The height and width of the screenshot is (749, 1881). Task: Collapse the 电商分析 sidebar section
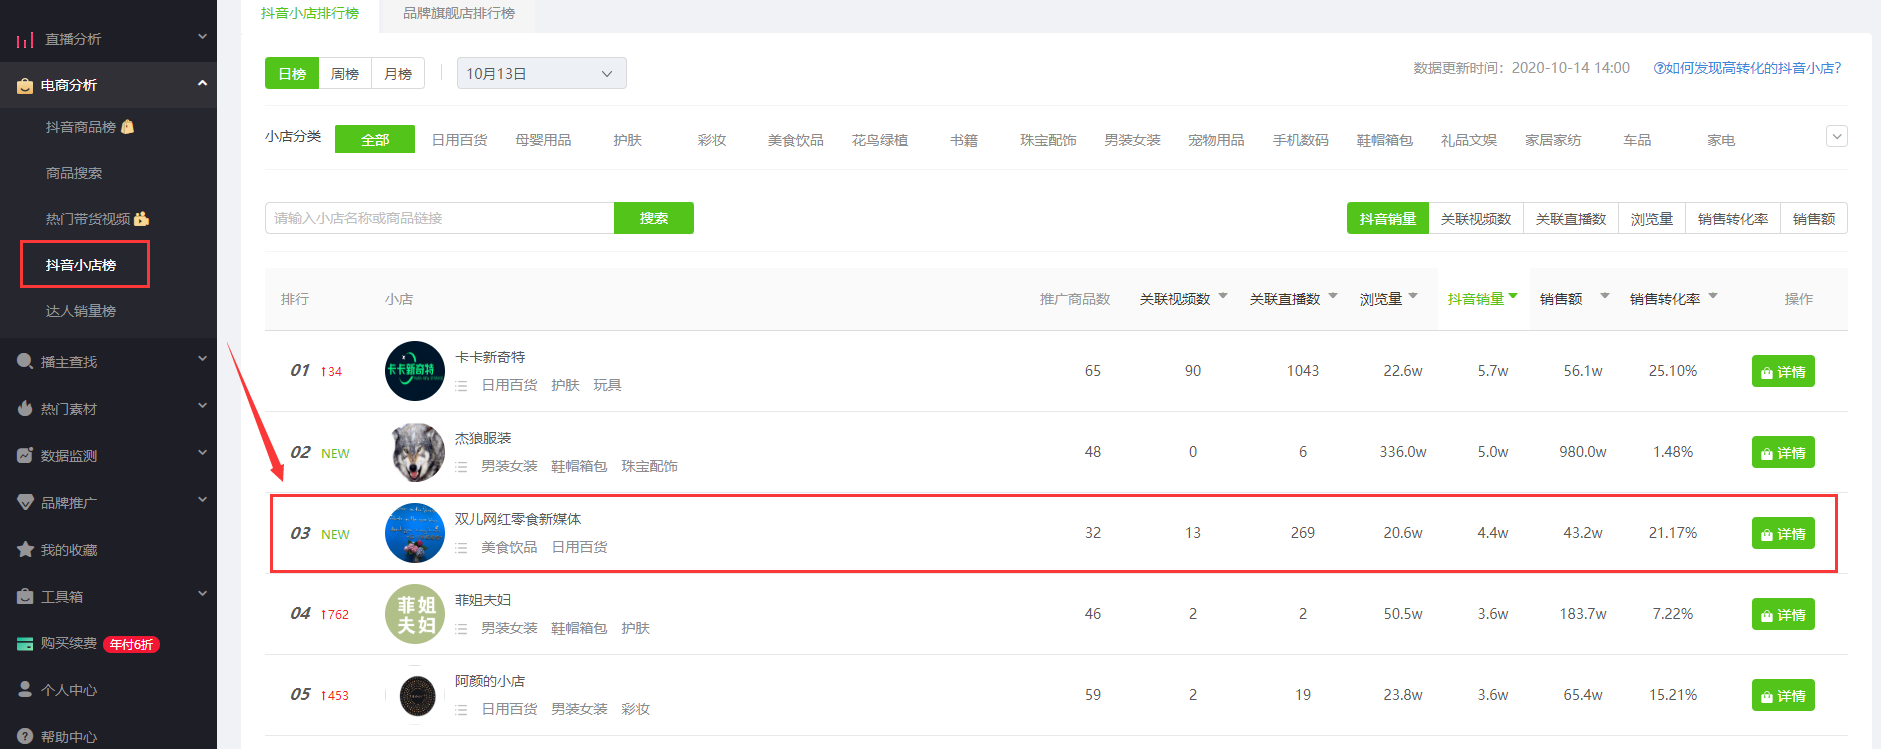pyautogui.click(x=202, y=83)
